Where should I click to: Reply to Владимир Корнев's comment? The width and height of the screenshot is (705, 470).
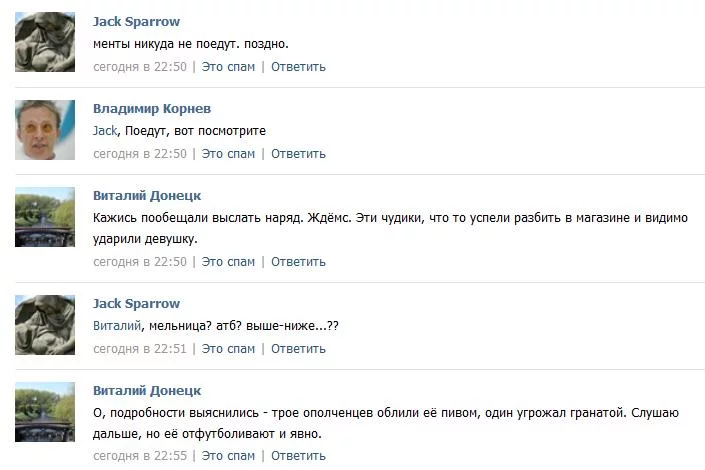tap(298, 154)
